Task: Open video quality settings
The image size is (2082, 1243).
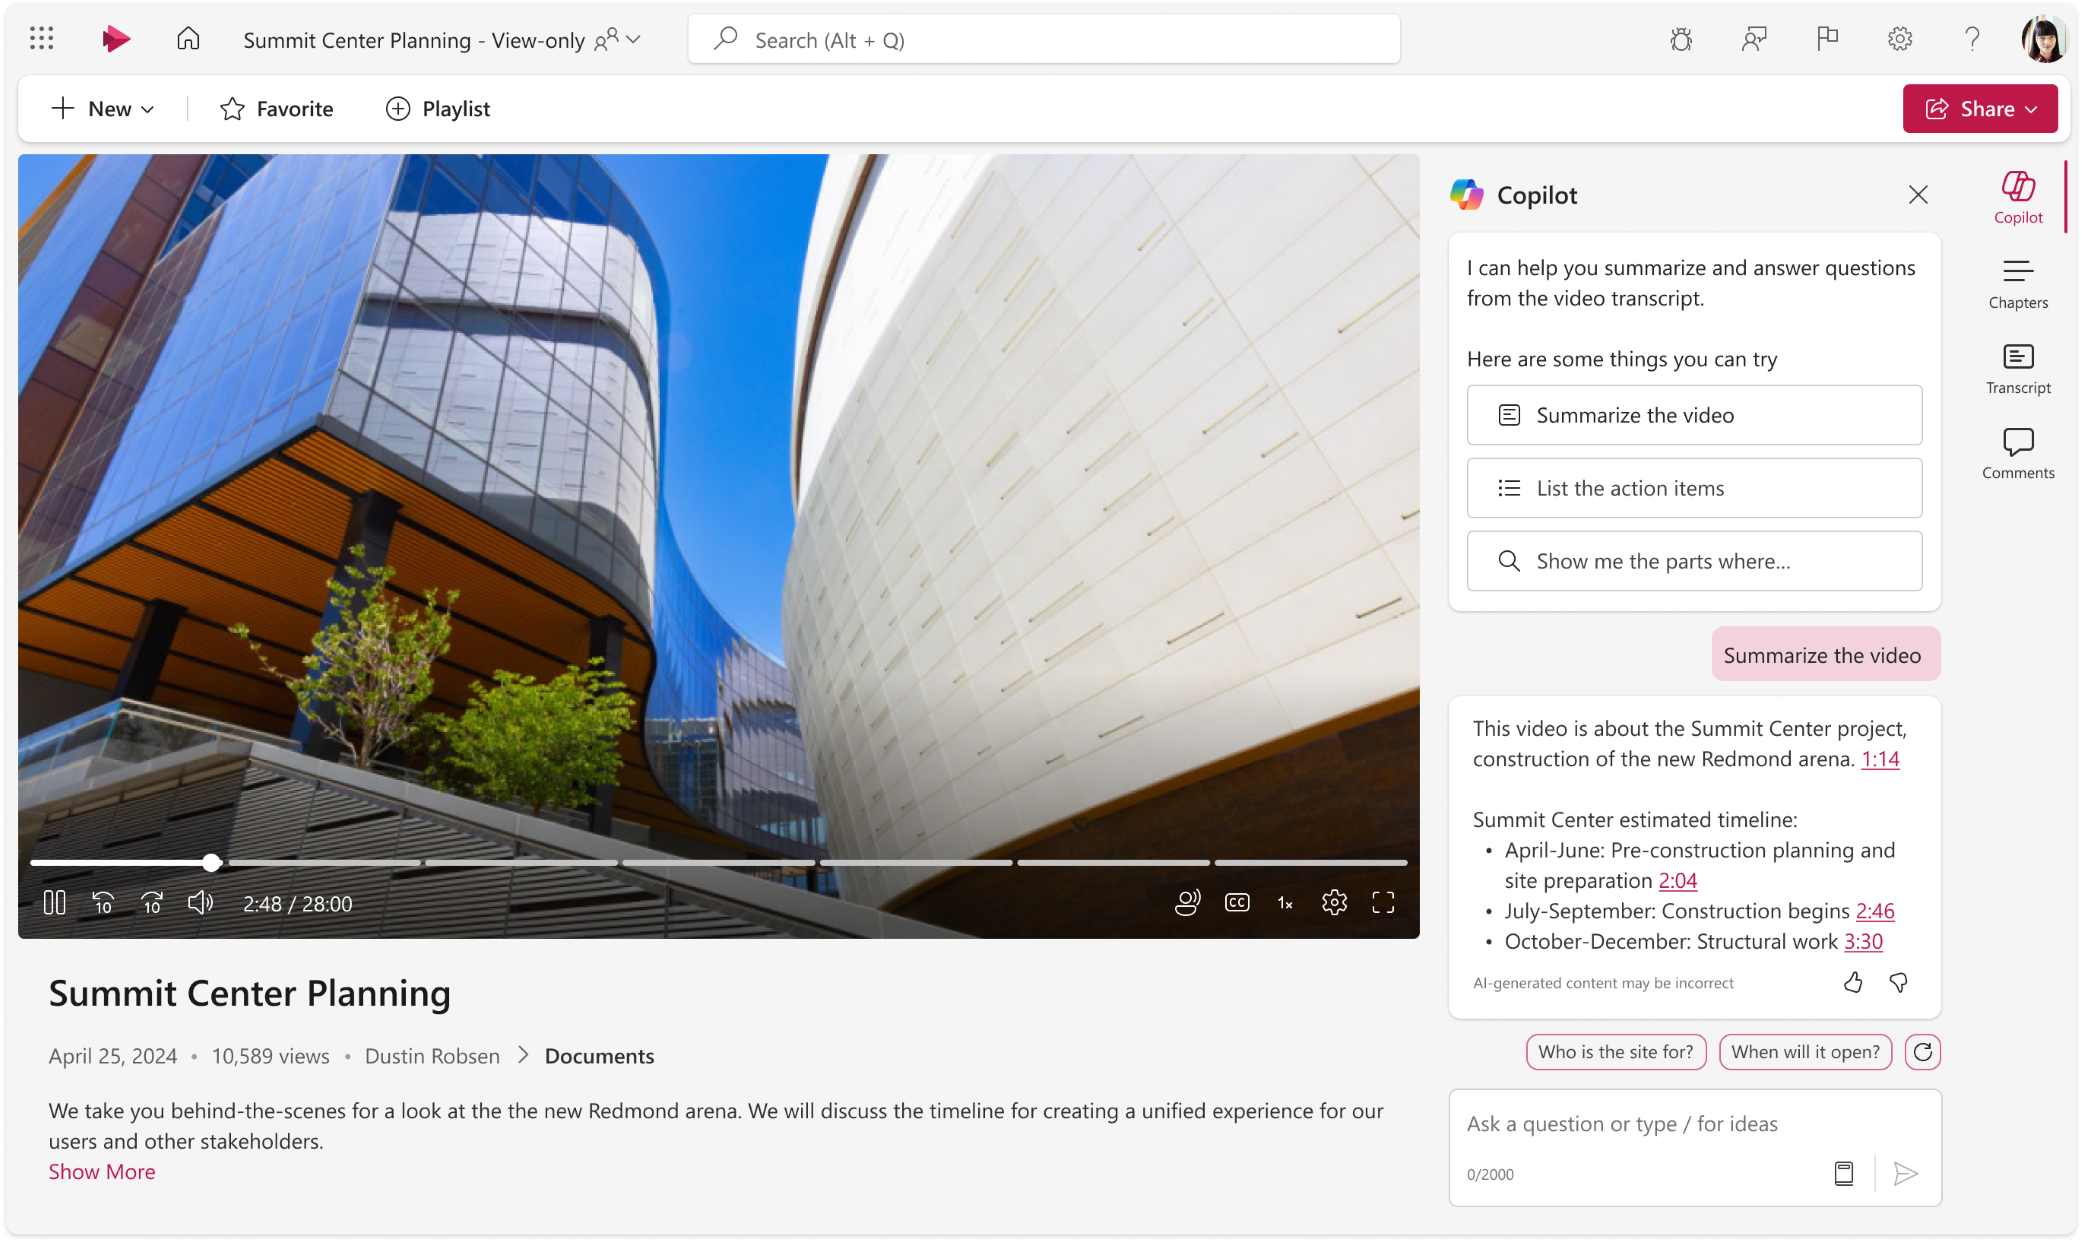Action: click(1333, 903)
